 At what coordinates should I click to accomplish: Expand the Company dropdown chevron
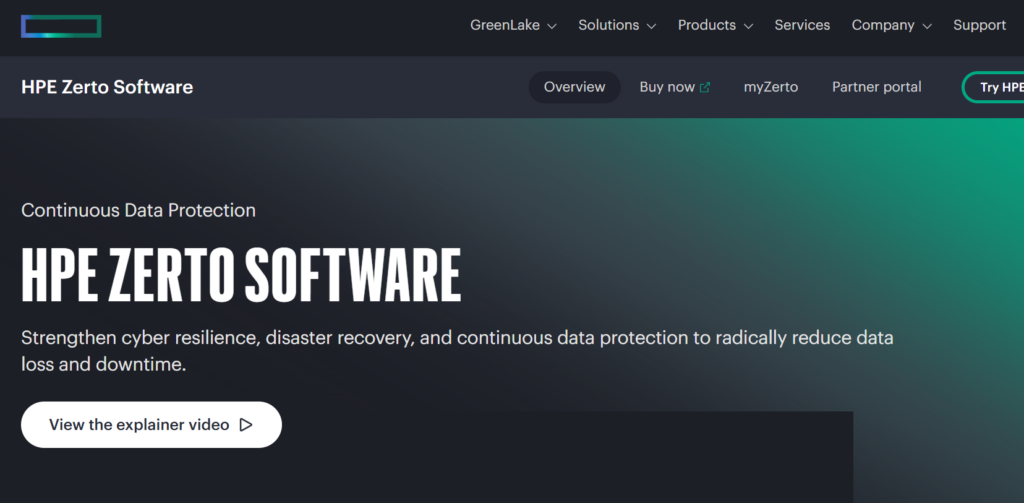tap(926, 26)
